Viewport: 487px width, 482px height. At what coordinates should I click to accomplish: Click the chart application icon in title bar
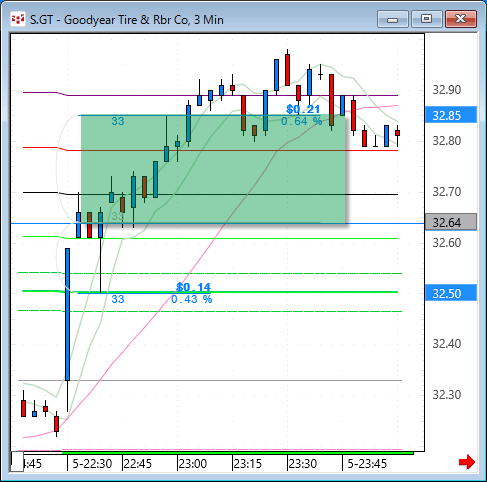click(18, 19)
